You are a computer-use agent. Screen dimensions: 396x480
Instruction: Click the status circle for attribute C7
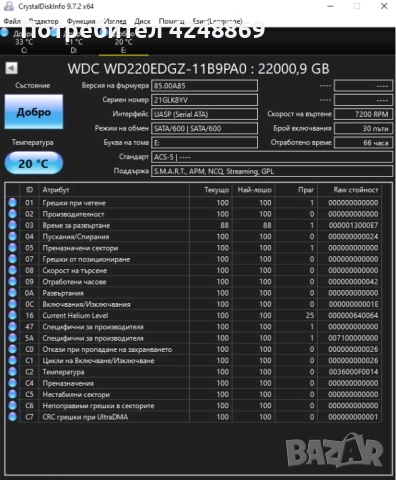click(13, 417)
